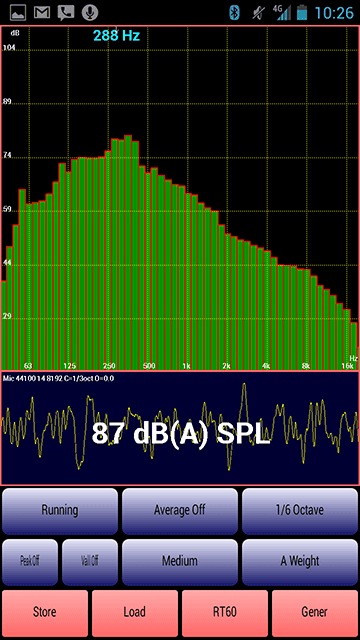Viewport: 360px width, 640px height.
Task: Tap the 4k frequency axis label
Action: [266, 366]
